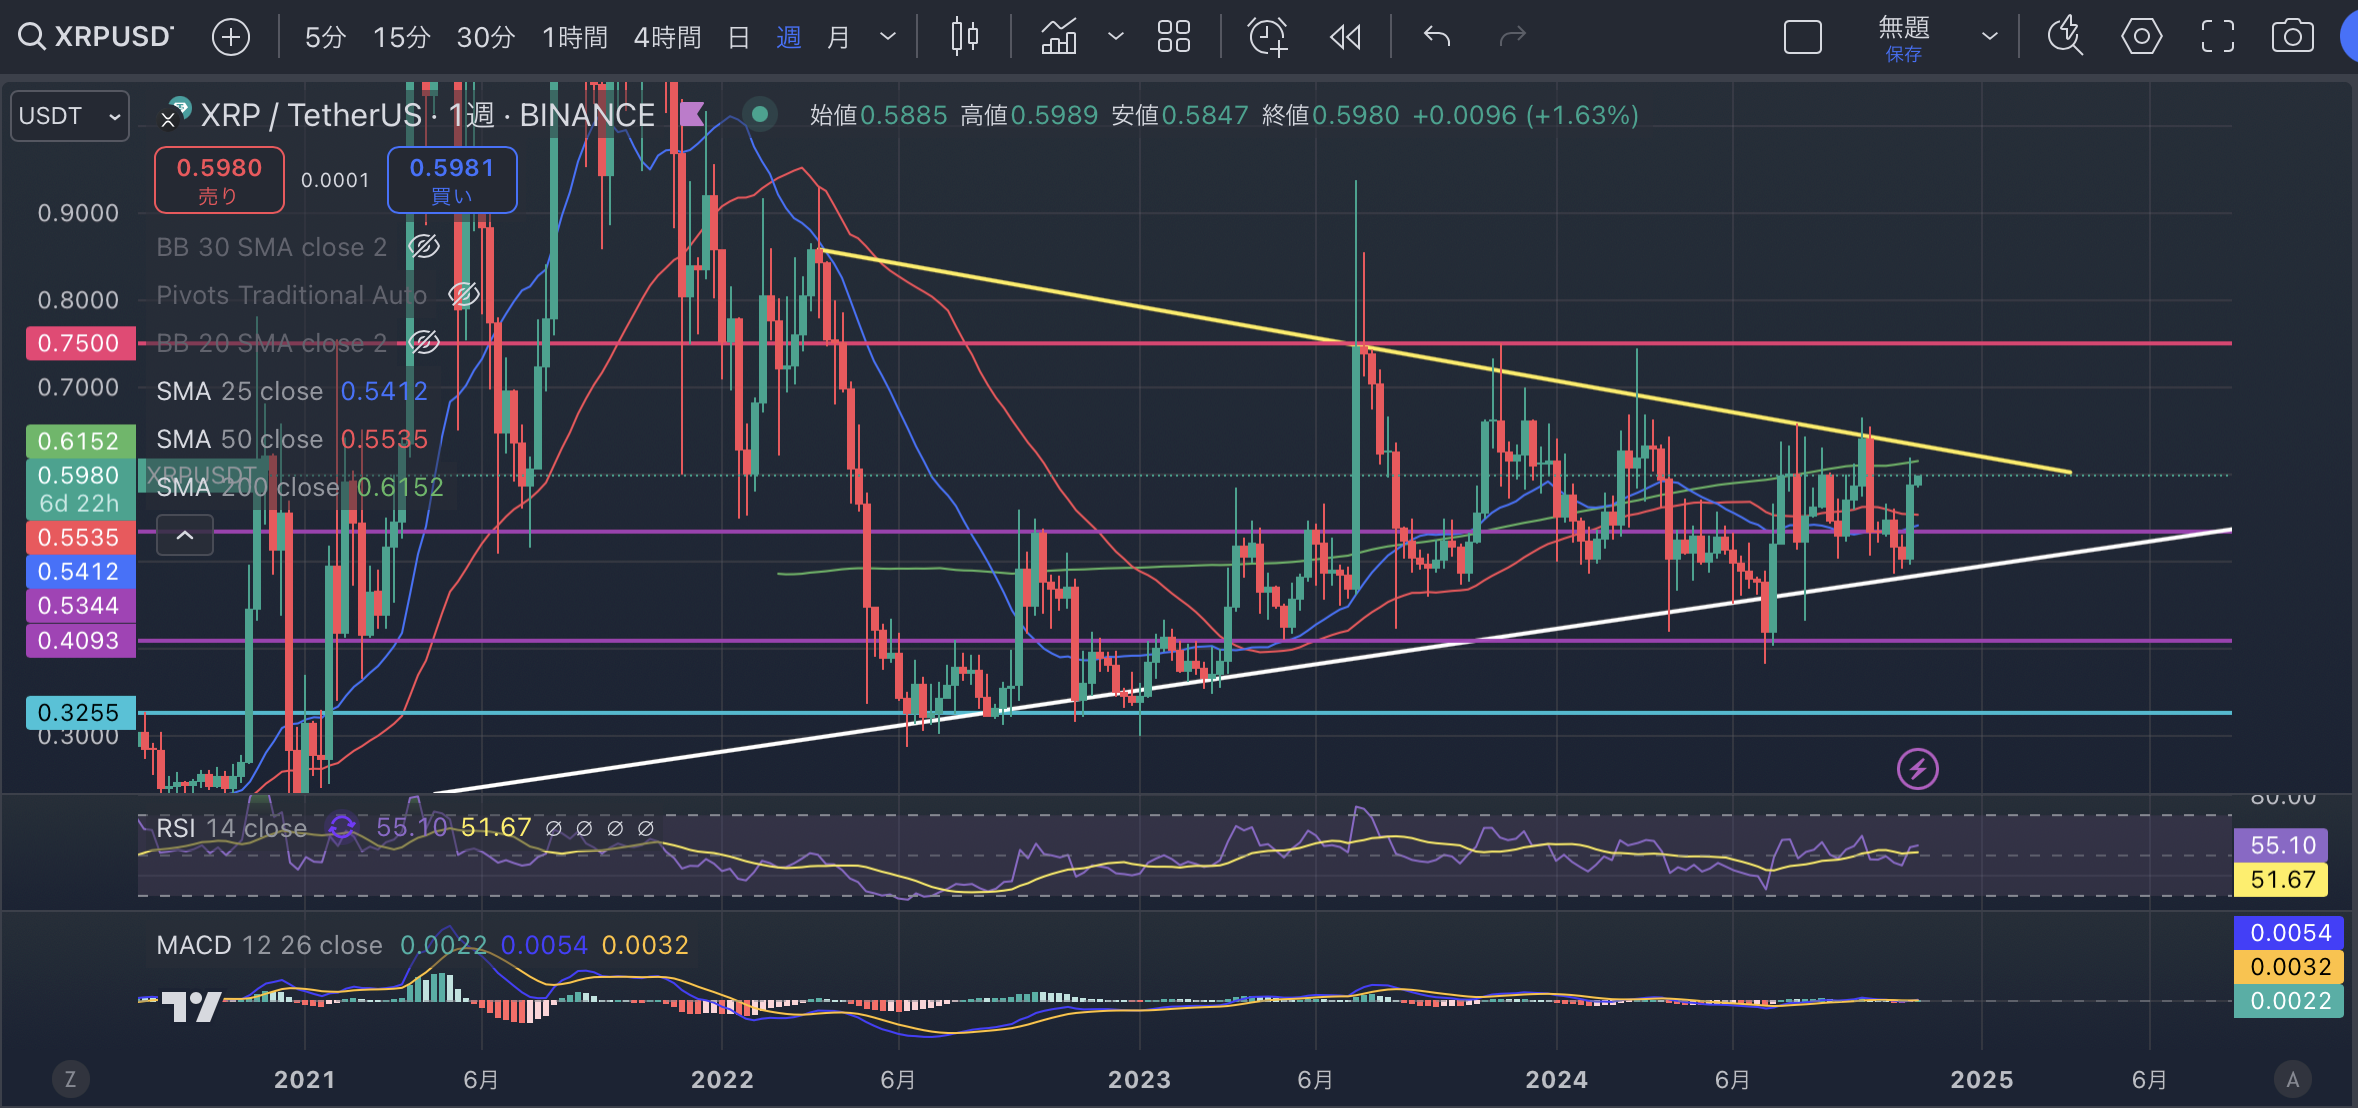Expand layout management dropdown arrow
Image resolution: width=2358 pixels, height=1108 pixels.
tap(1989, 37)
